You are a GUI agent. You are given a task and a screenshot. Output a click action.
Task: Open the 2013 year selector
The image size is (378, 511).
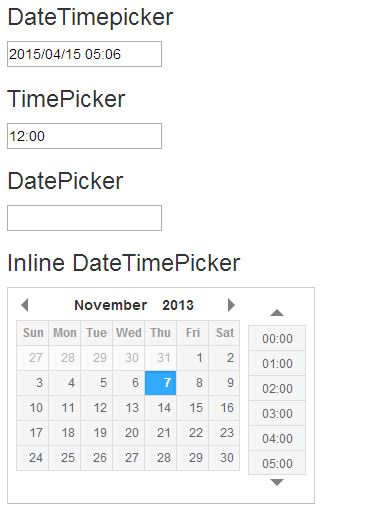point(178,305)
